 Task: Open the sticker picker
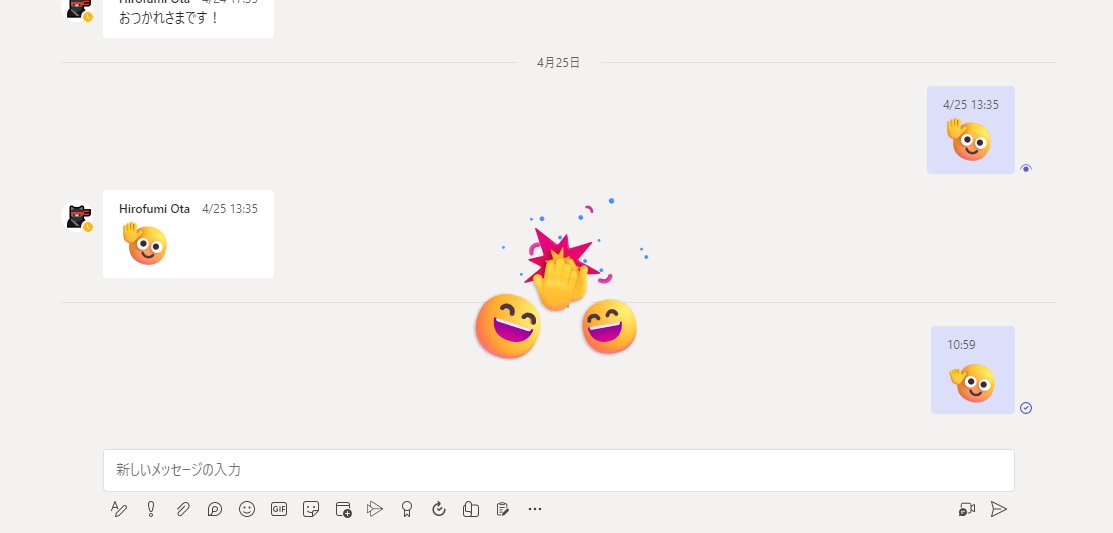pos(311,509)
